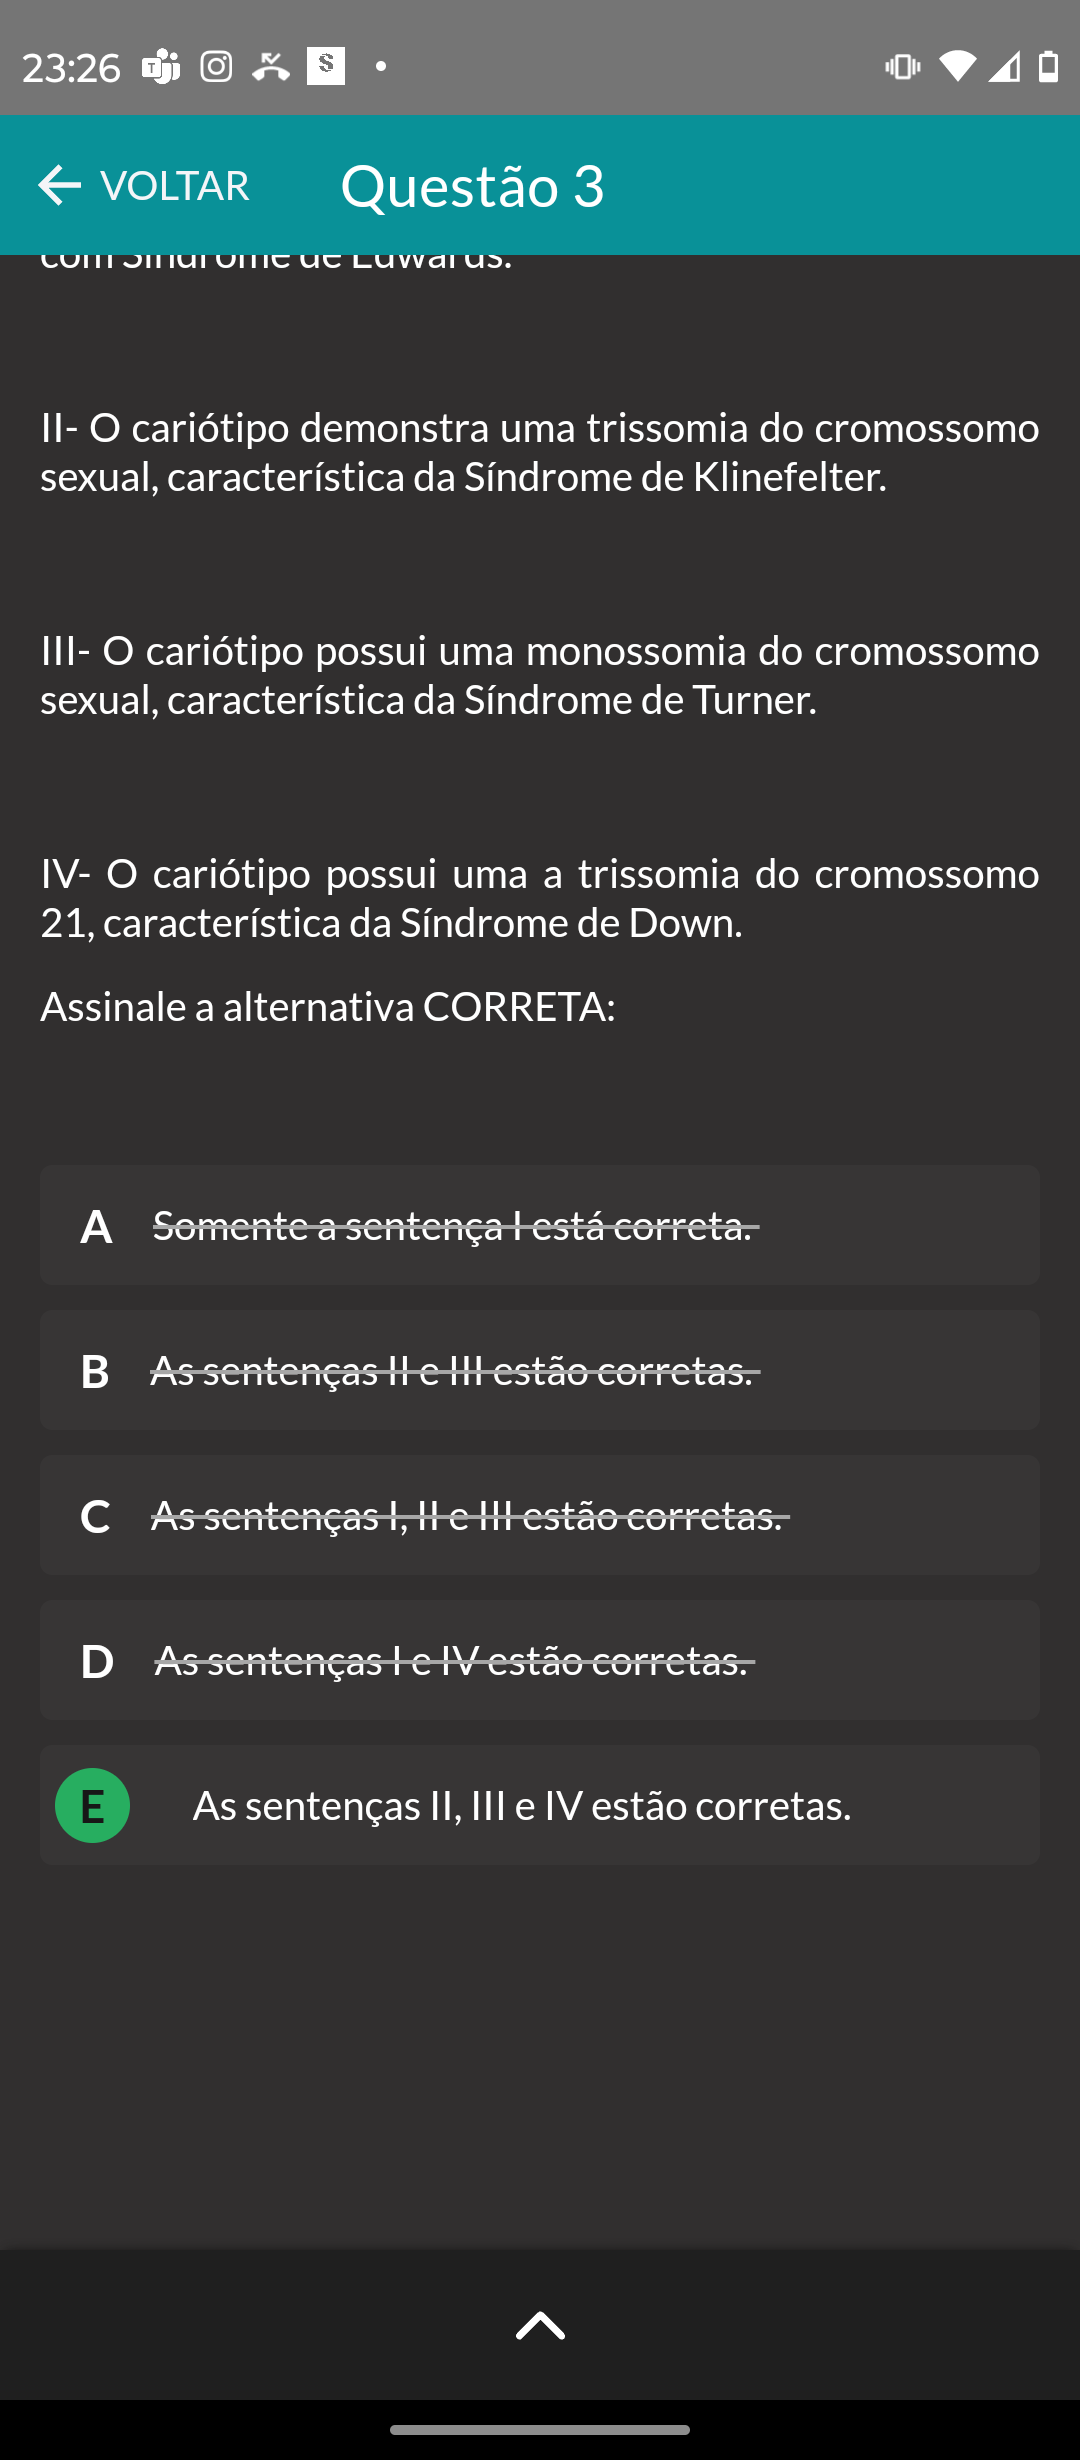Screen dimensions: 1080x2460
Task: Choose 'As sentenças II, III e IV' answer
Action: tap(522, 1806)
